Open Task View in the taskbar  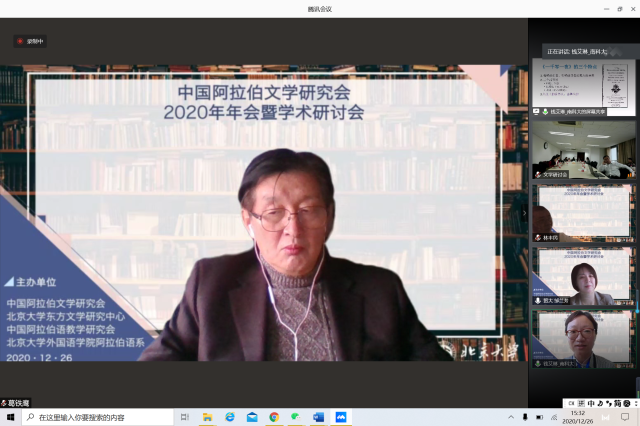click(185, 417)
